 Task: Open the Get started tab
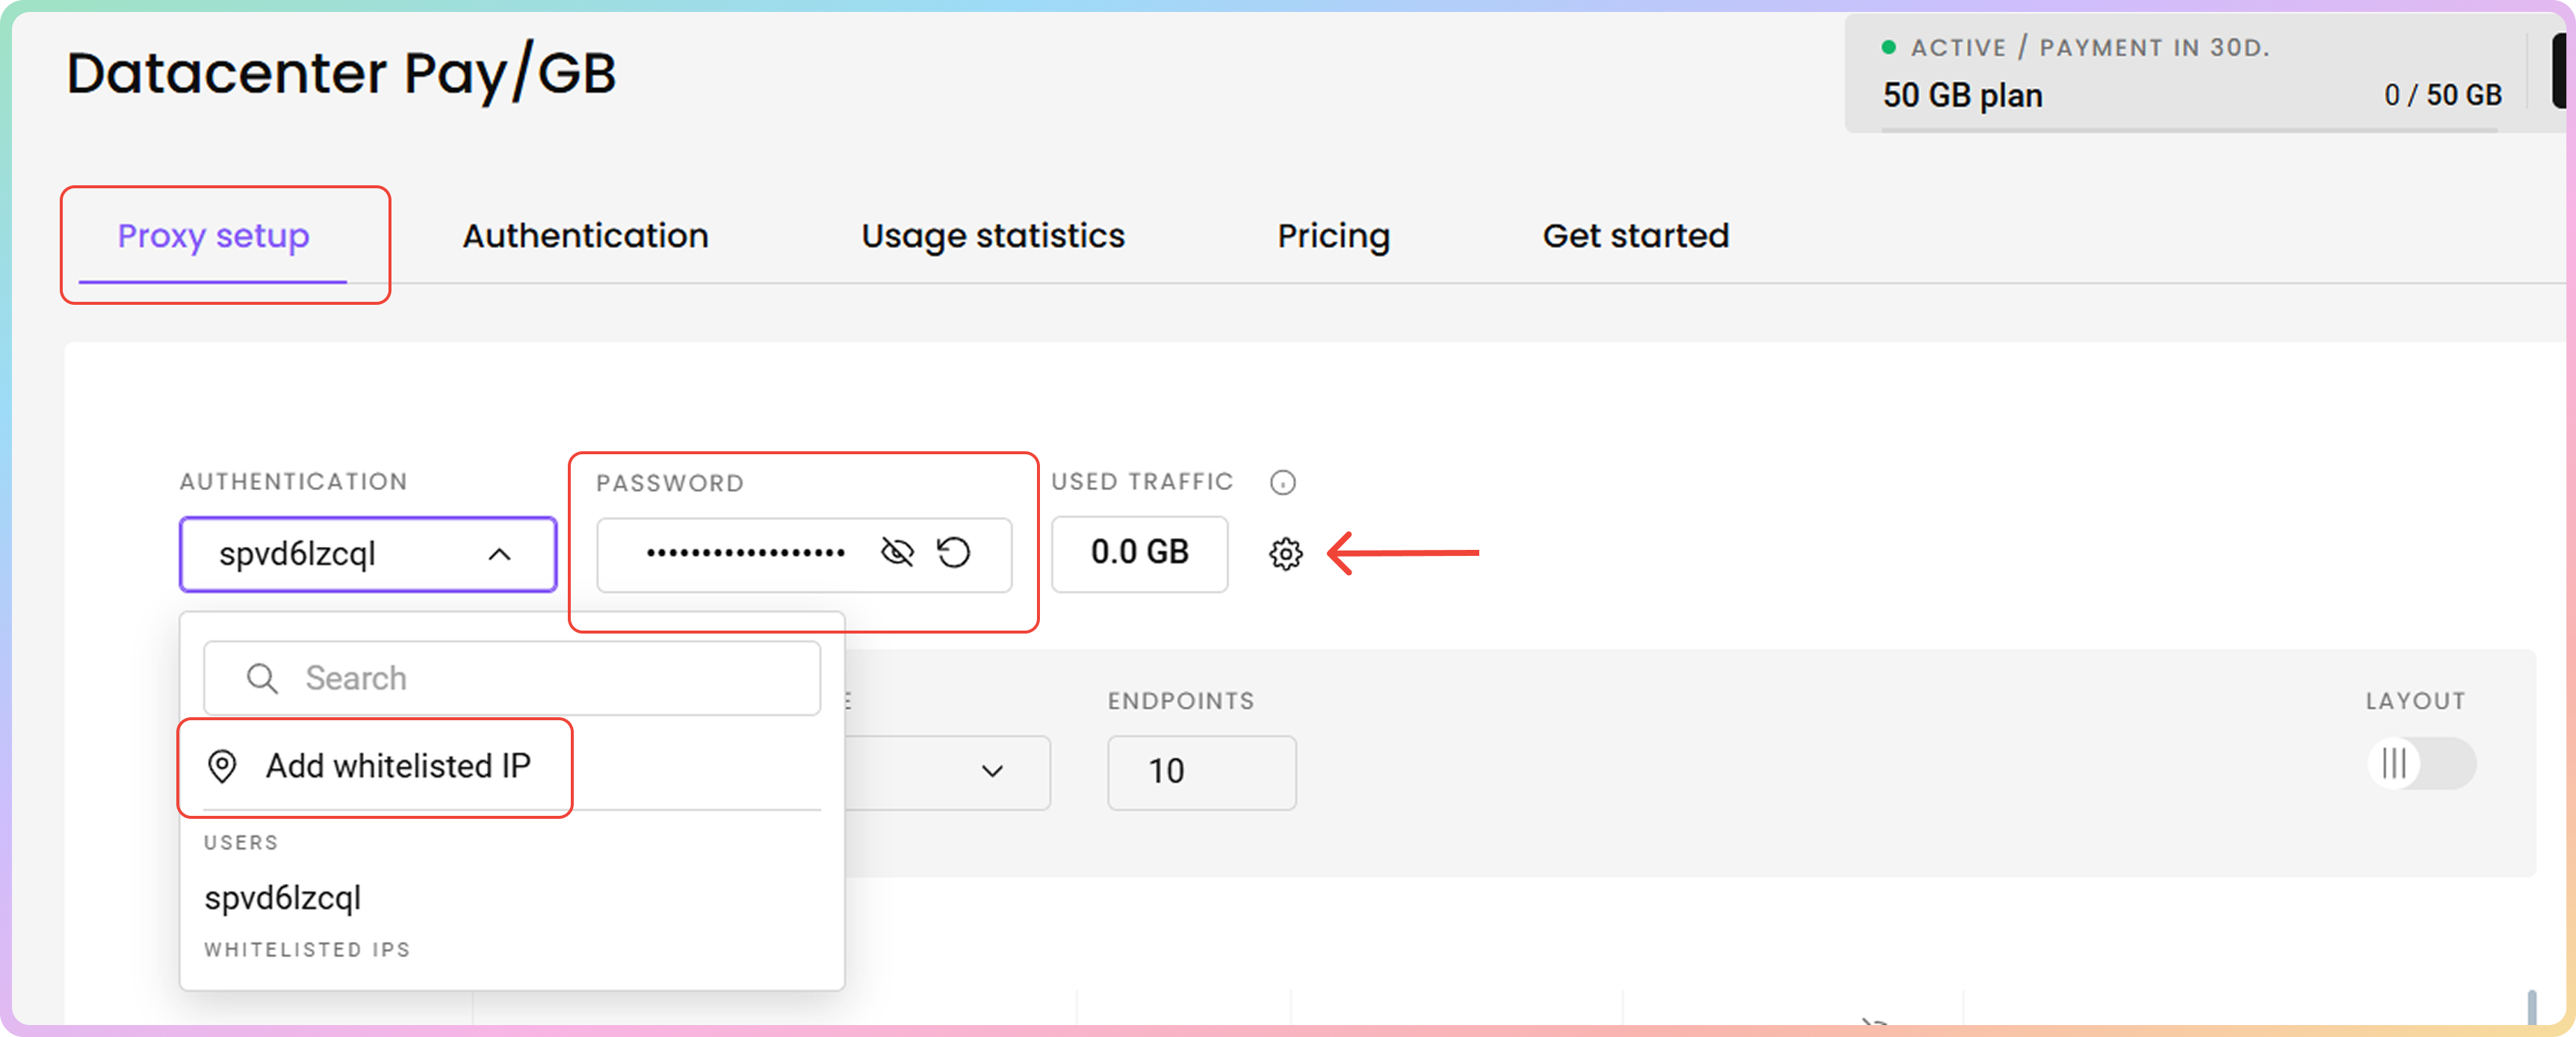[1635, 236]
